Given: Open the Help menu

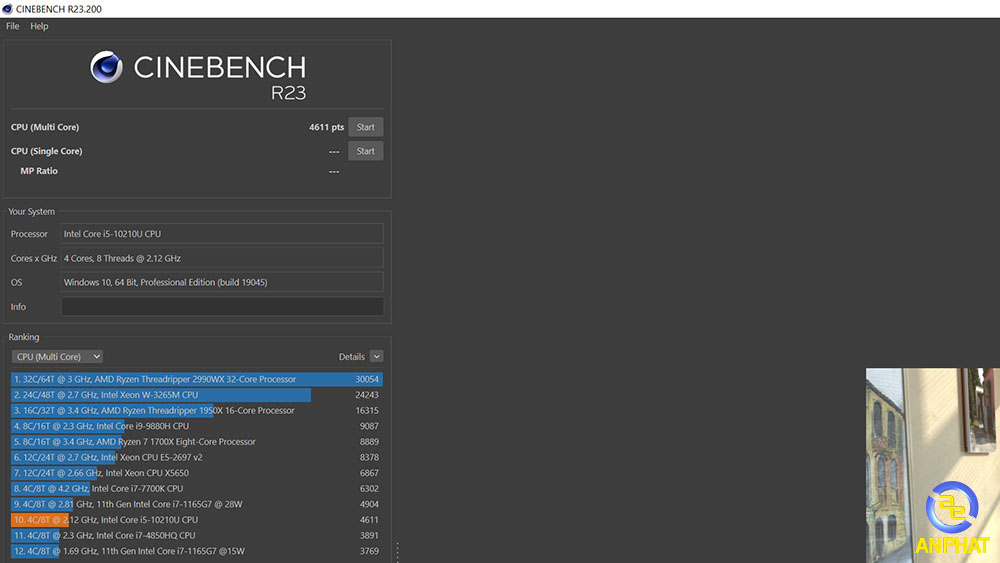Looking at the screenshot, I should [x=39, y=26].
